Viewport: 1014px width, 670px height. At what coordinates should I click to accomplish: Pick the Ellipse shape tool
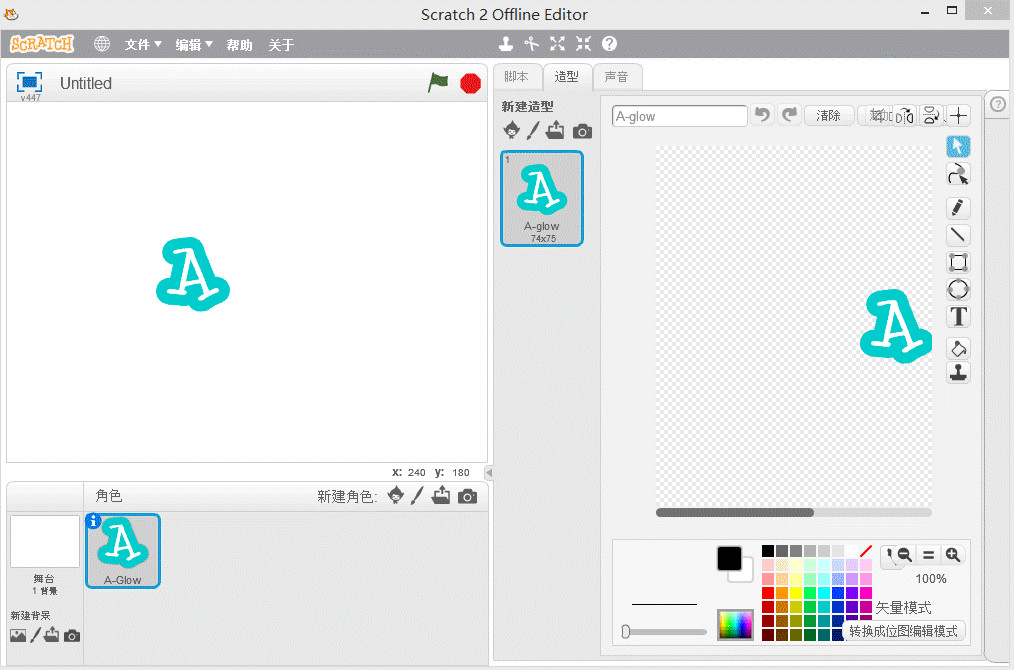click(958, 290)
